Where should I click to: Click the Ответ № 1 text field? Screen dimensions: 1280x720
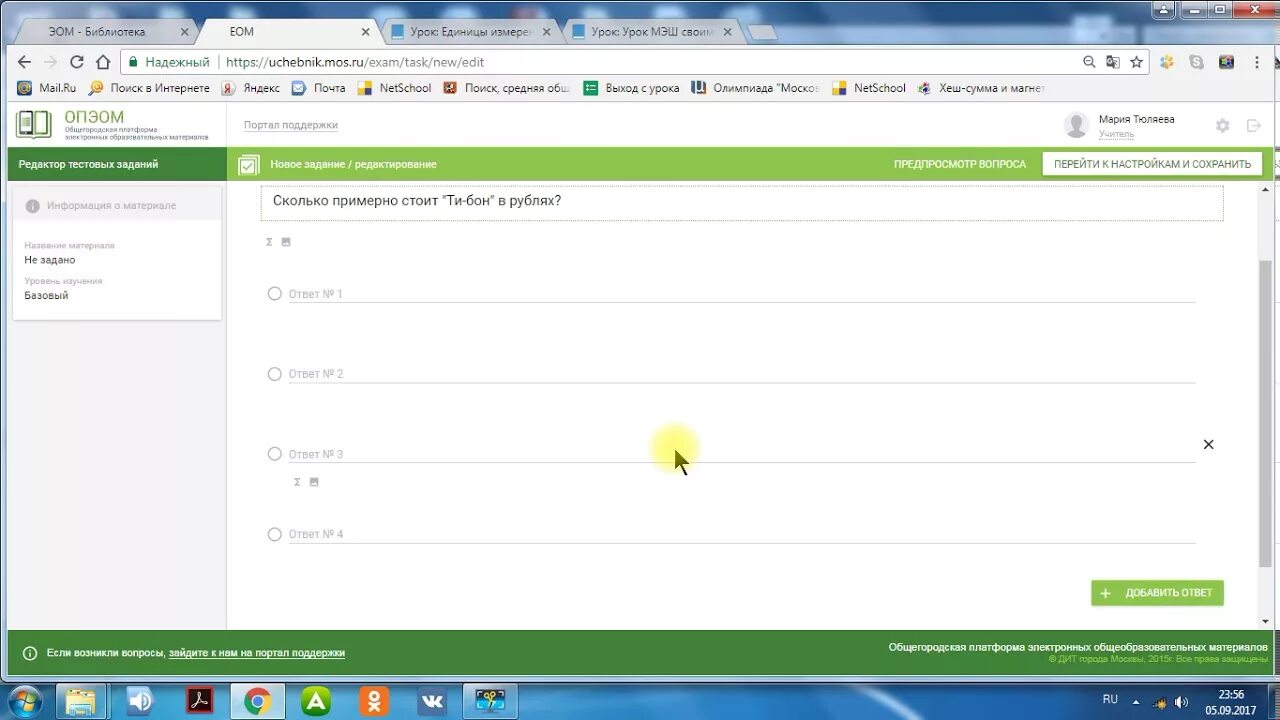point(742,294)
